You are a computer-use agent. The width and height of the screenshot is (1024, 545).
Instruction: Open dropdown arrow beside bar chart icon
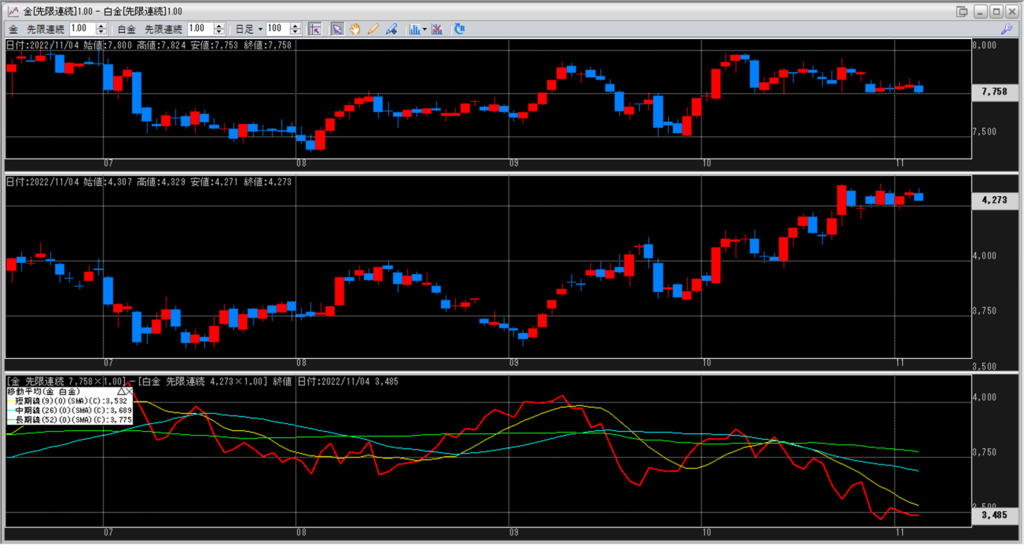coord(425,29)
